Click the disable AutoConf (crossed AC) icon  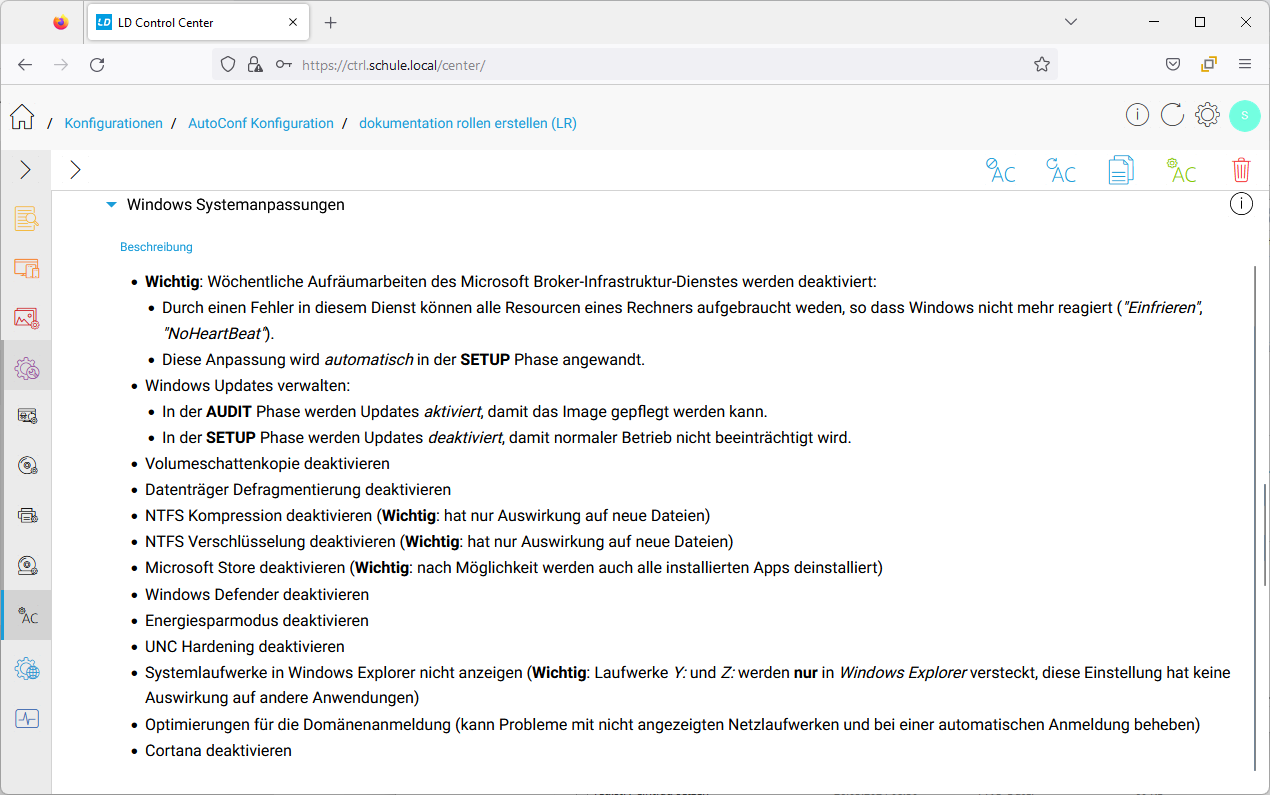click(1000, 170)
